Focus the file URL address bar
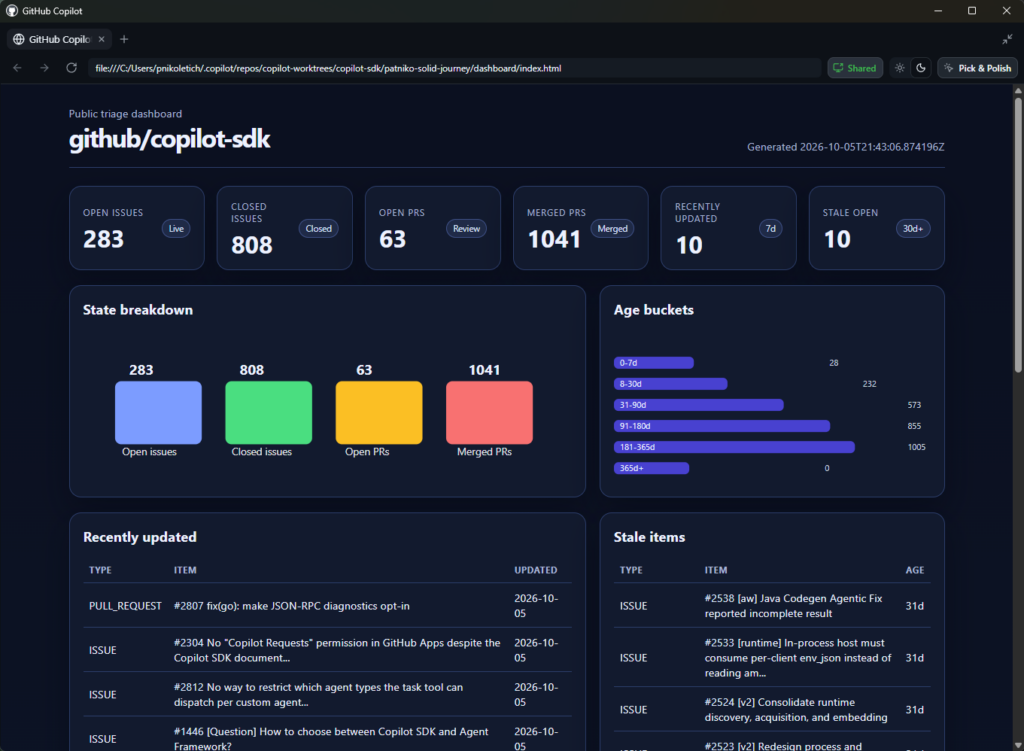The width and height of the screenshot is (1024, 751). 455,68
